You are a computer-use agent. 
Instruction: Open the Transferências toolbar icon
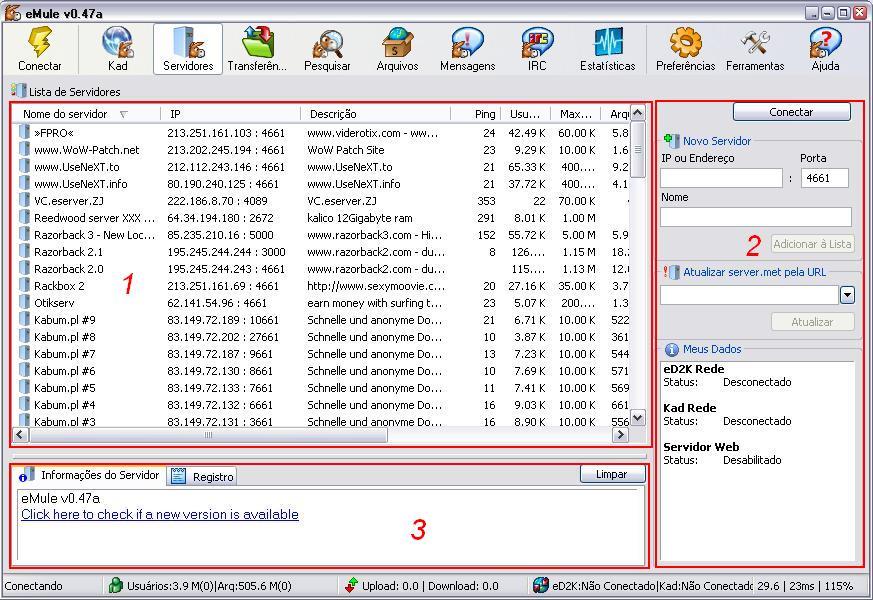257,42
